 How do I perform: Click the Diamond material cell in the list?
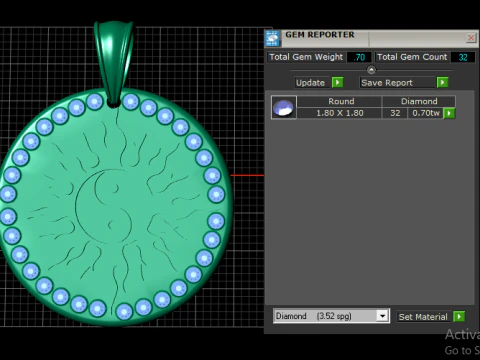point(419,101)
